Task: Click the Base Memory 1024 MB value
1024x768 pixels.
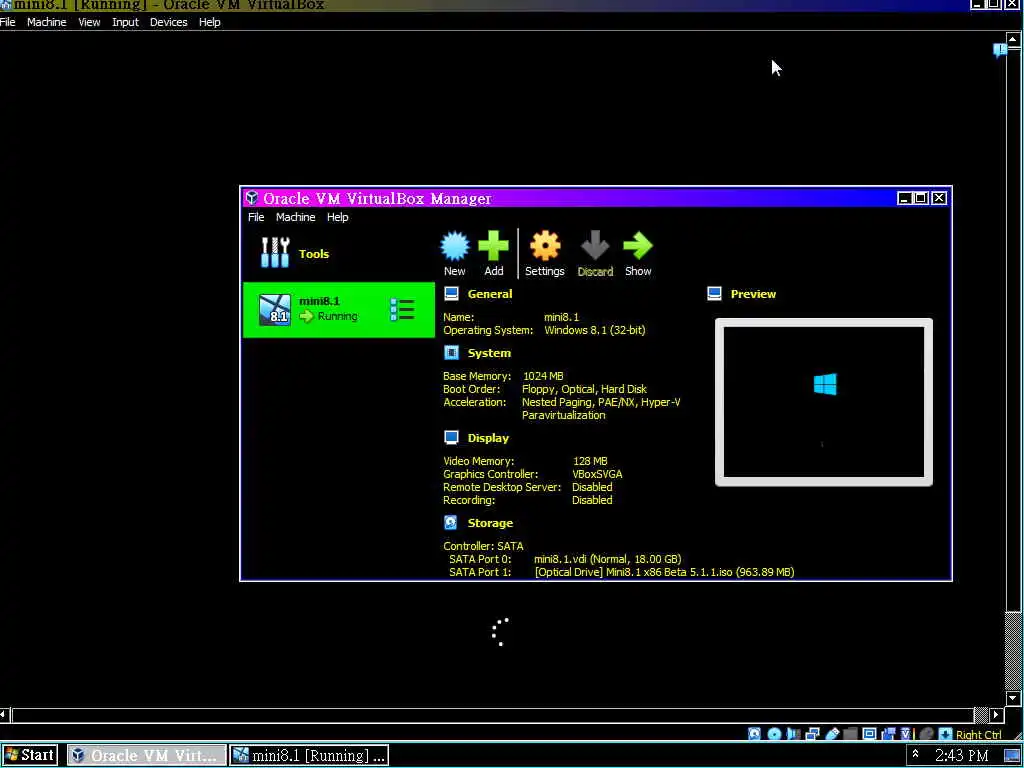Action: point(543,376)
